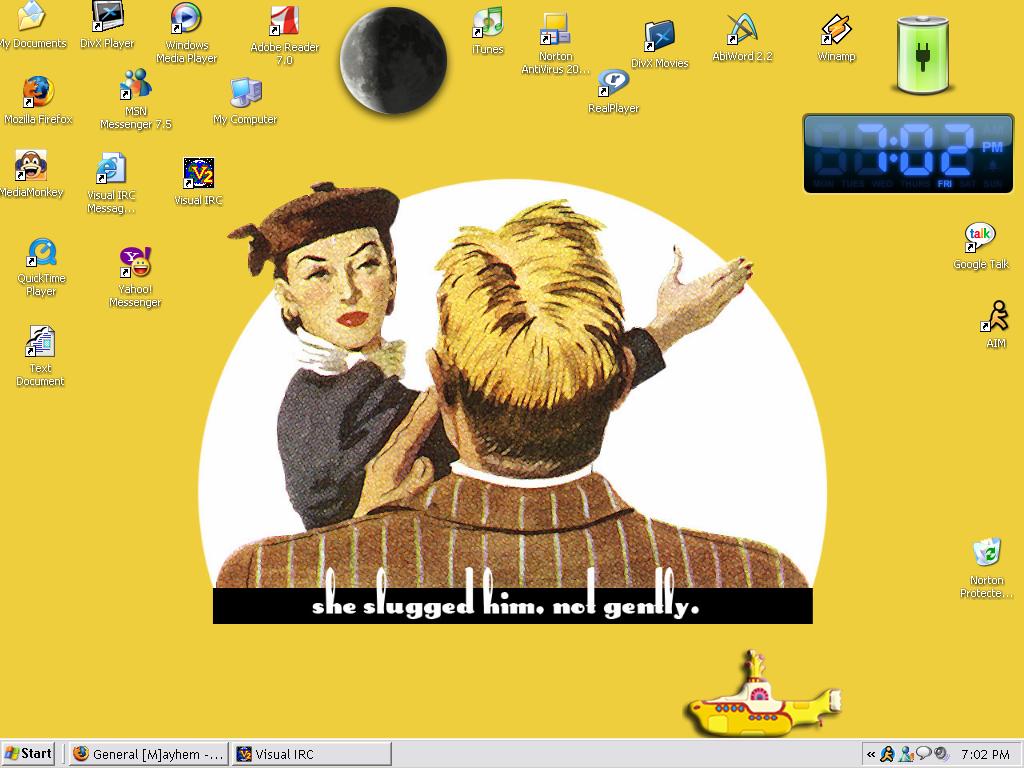The width and height of the screenshot is (1024, 768).
Task: Click the blue digital clock gadget
Action: point(908,153)
